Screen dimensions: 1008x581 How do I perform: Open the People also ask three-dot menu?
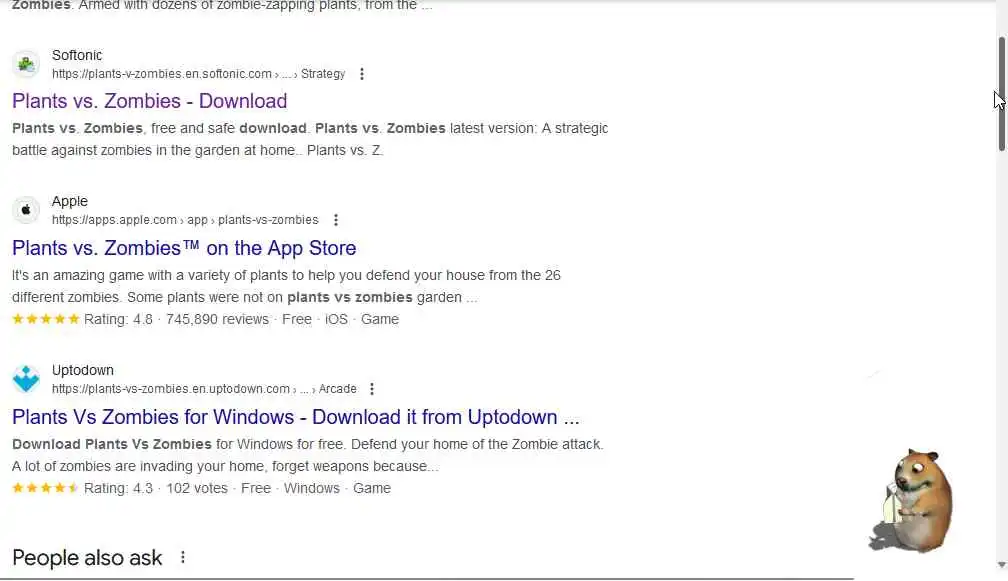[183, 557]
